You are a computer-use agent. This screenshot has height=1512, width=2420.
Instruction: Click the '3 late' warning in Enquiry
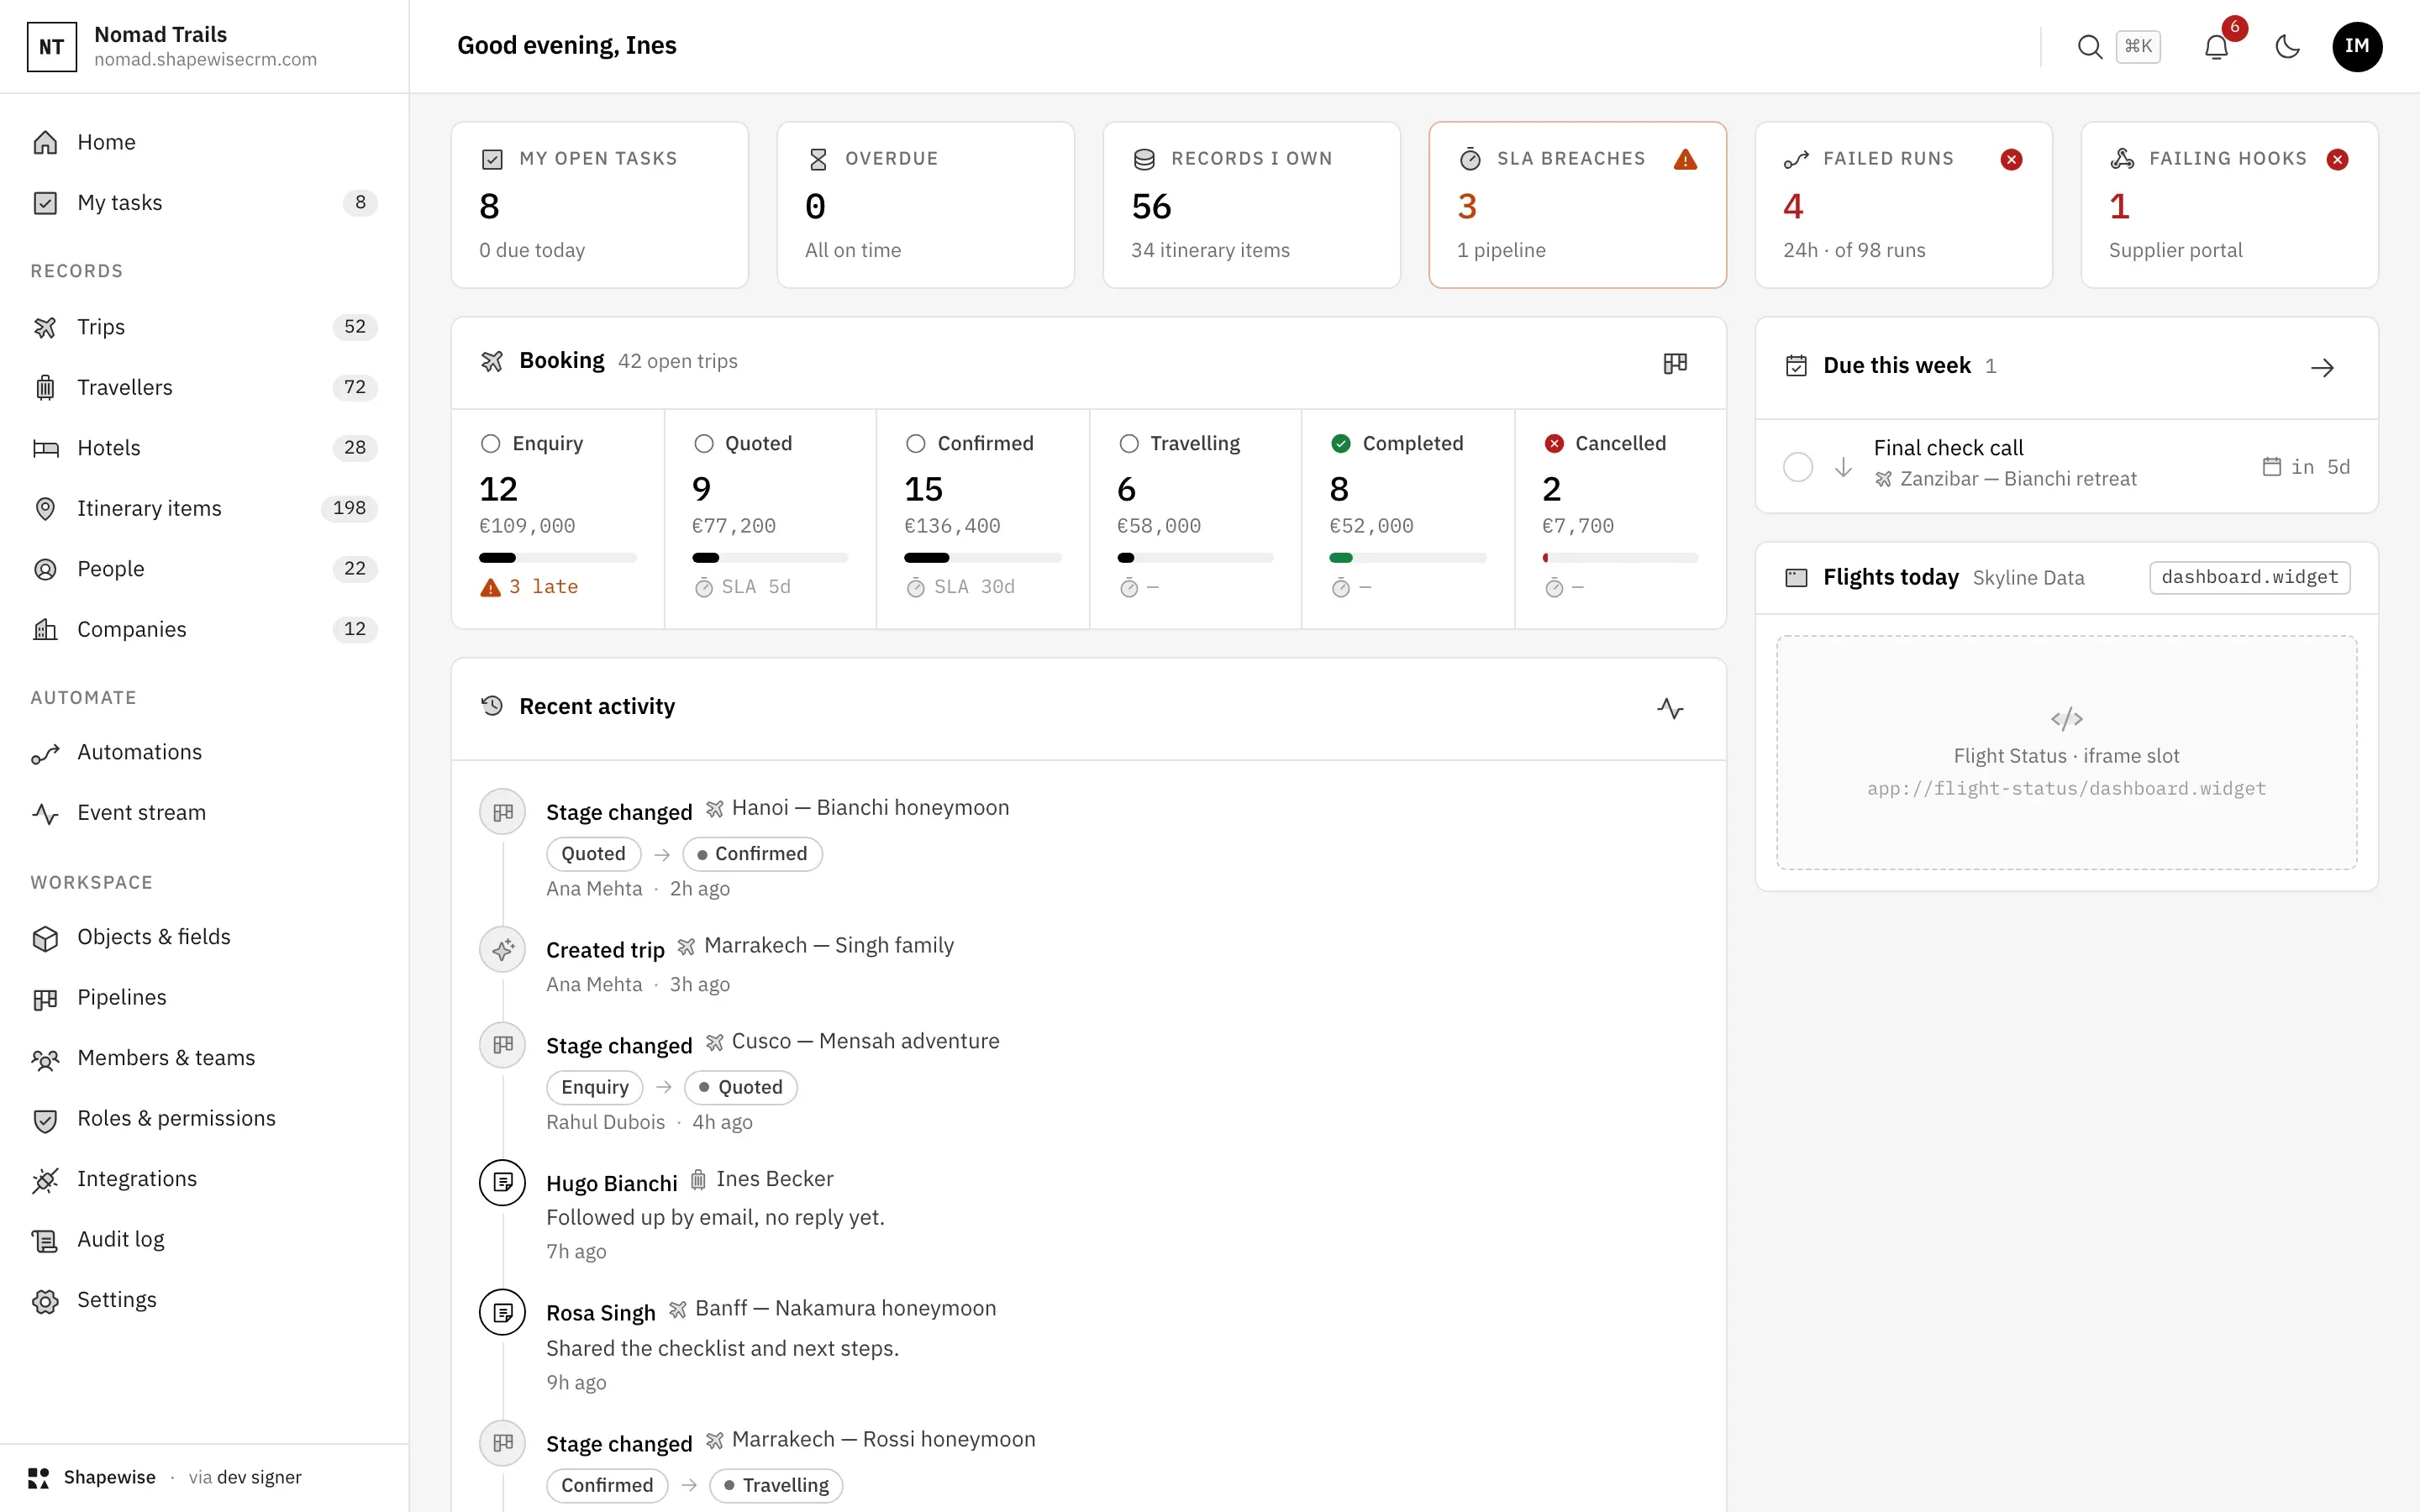(x=530, y=587)
